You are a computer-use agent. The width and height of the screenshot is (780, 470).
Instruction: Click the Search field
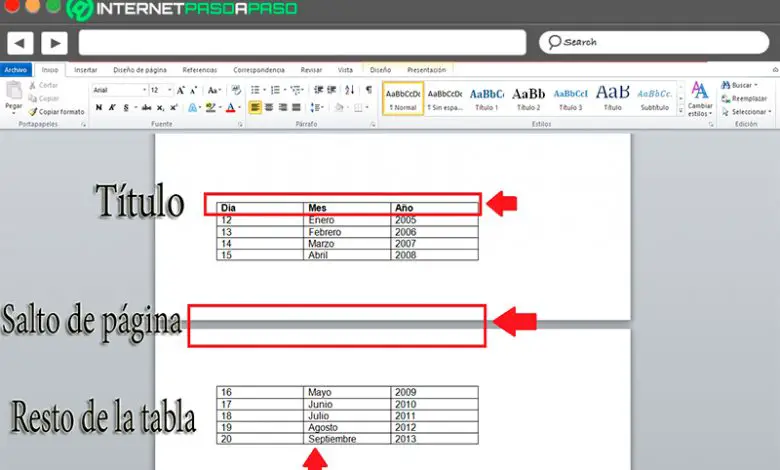coord(654,42)
